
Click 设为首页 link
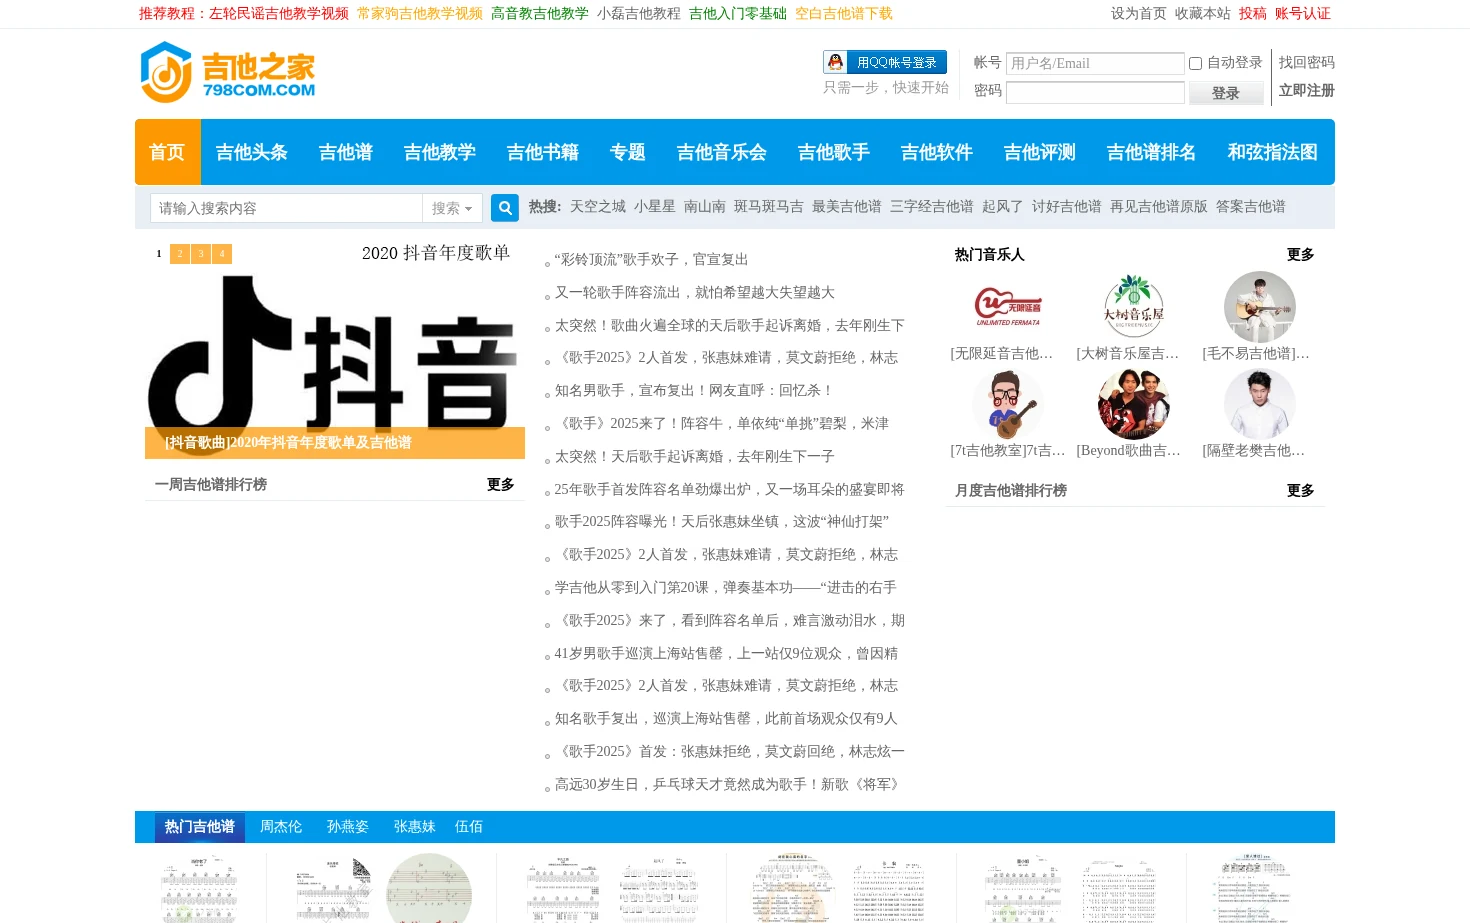[x=1139, y=14]
